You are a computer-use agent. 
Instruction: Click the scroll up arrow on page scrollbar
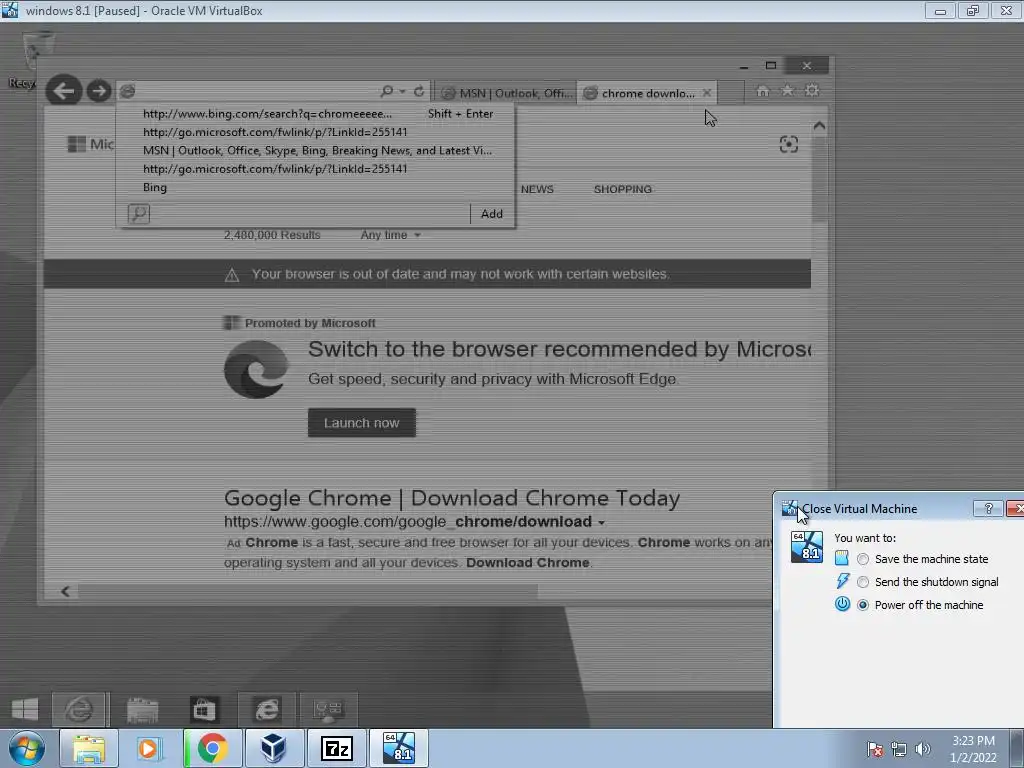(x=820, y=125)
